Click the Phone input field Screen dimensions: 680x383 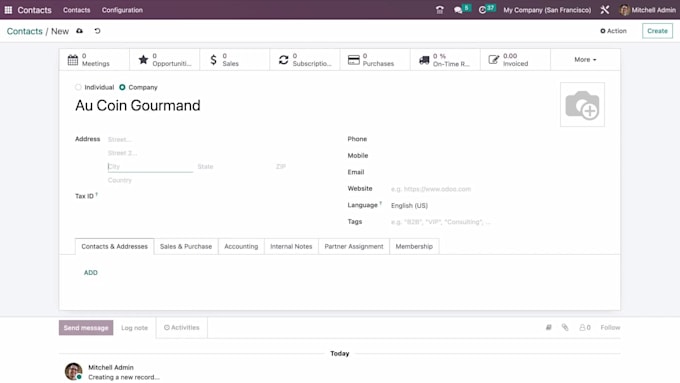click(497, 139)
